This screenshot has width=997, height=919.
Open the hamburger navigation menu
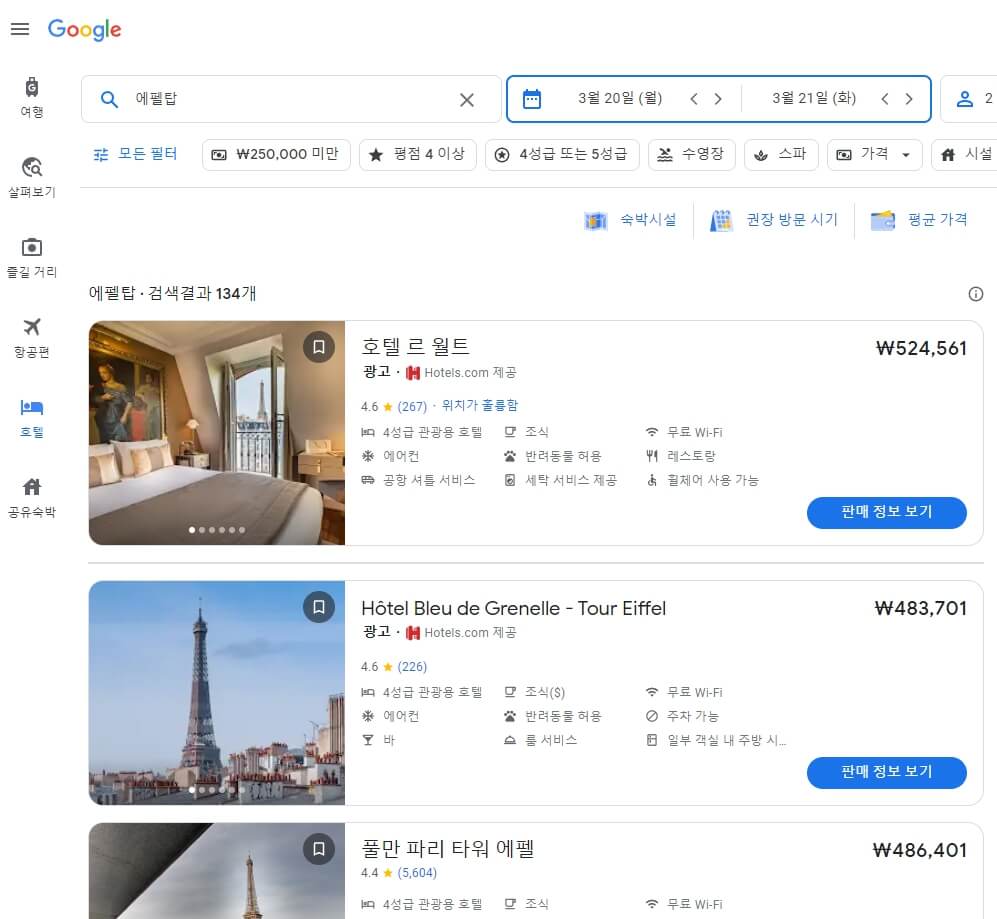19,28
